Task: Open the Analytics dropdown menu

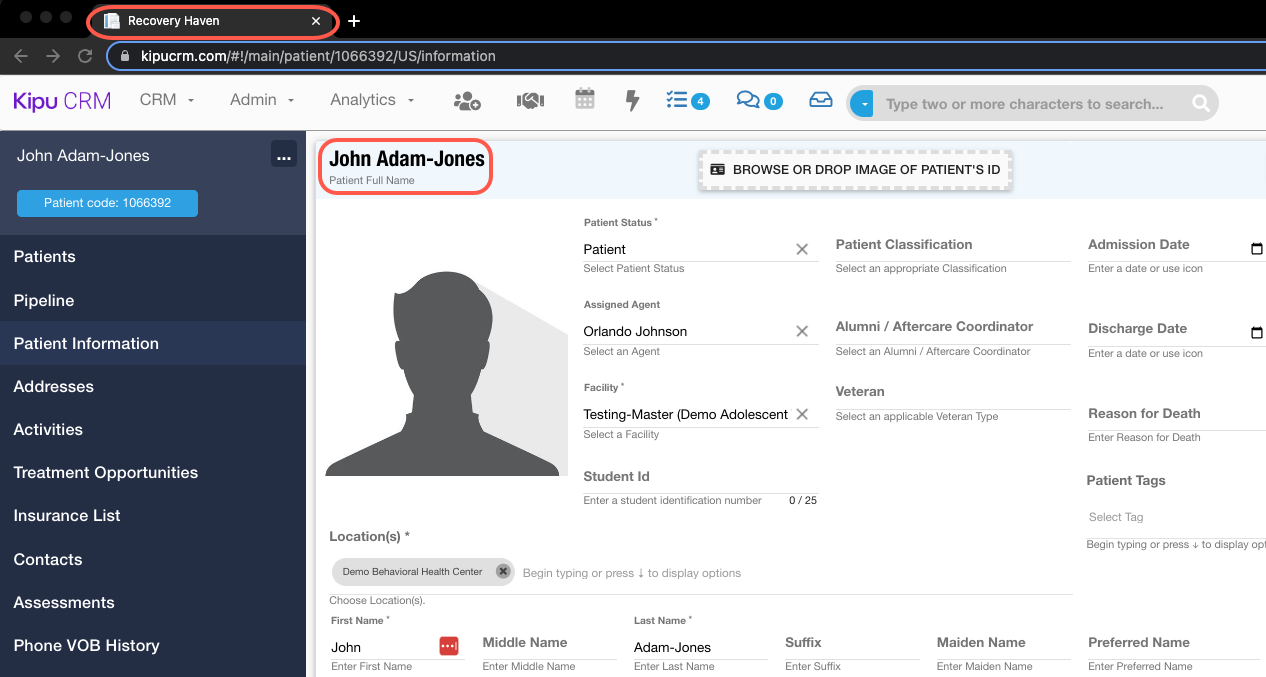Action: tap(371, 100)
